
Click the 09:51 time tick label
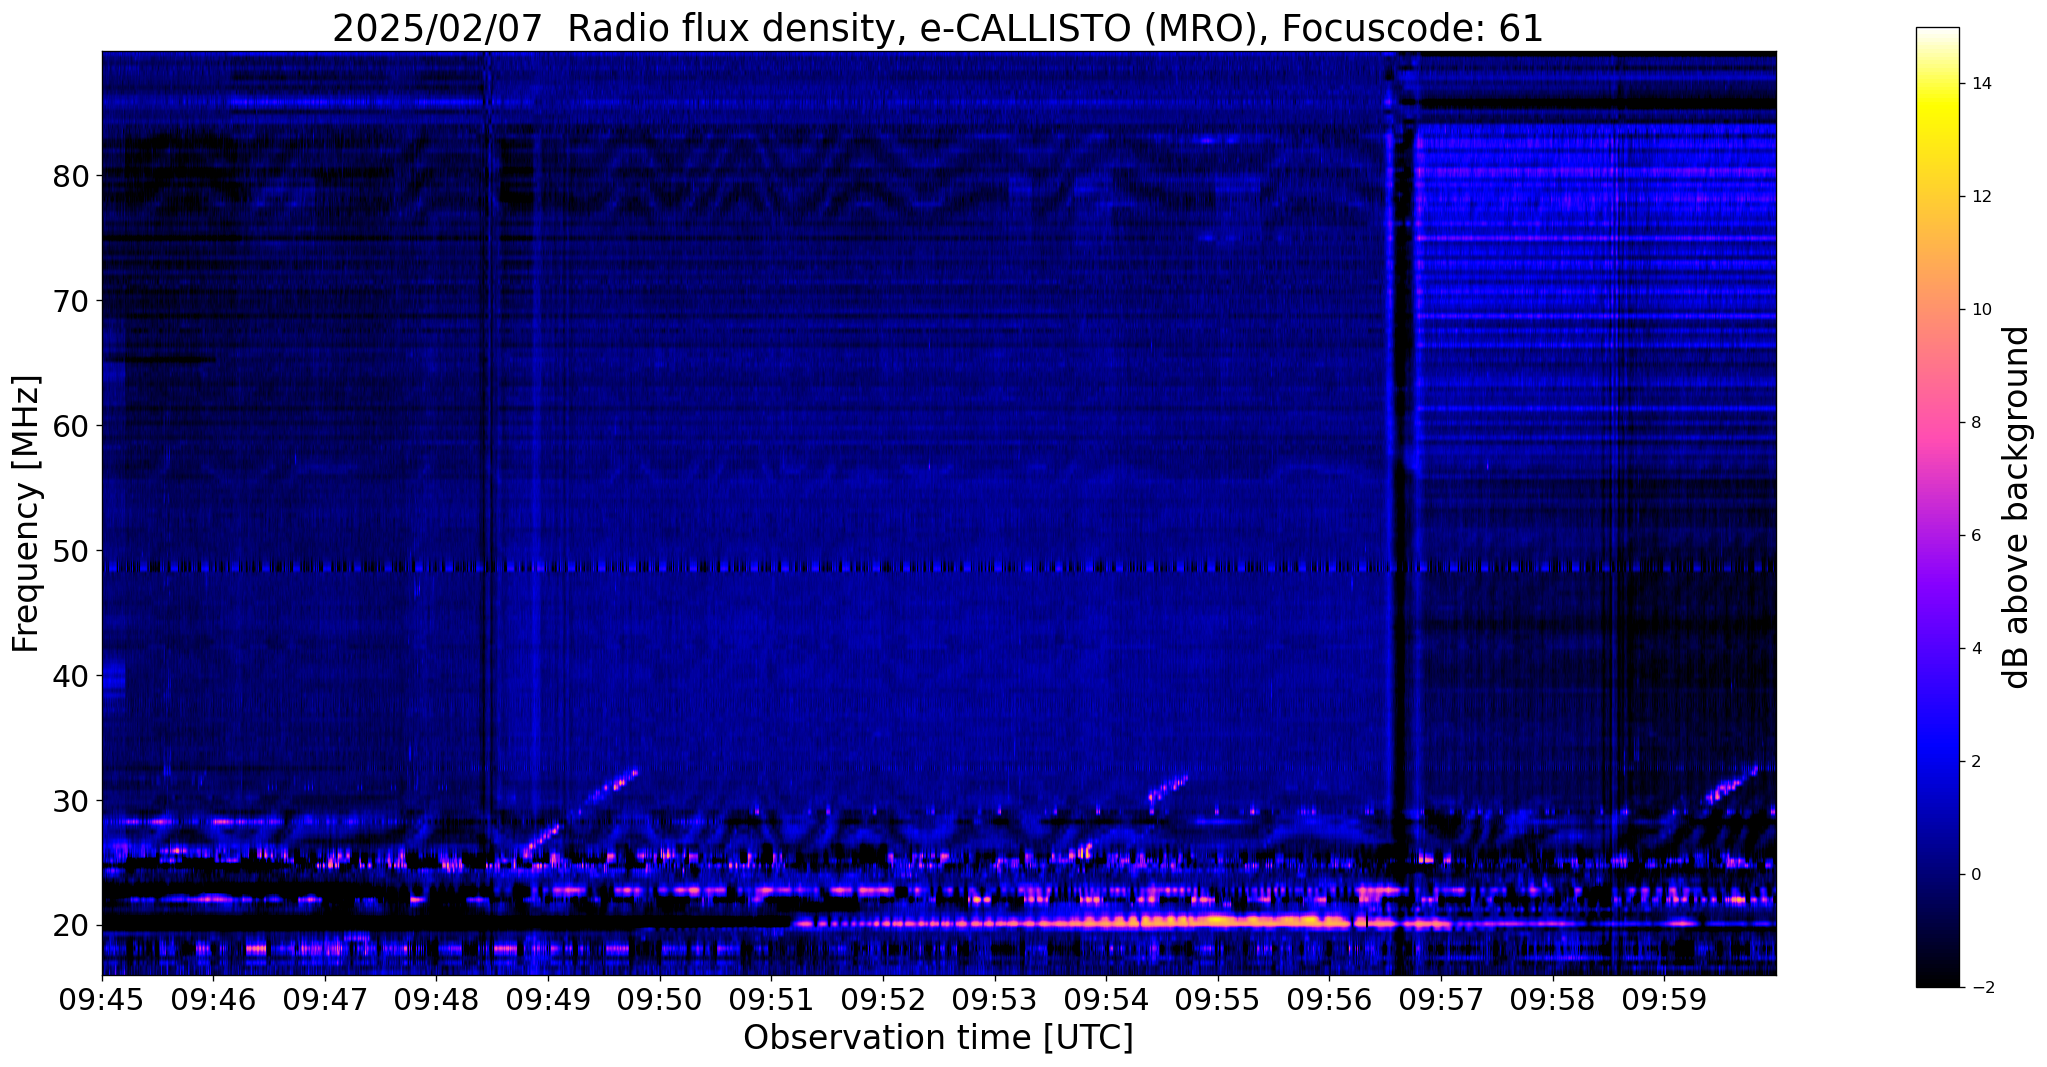point(771,999)
